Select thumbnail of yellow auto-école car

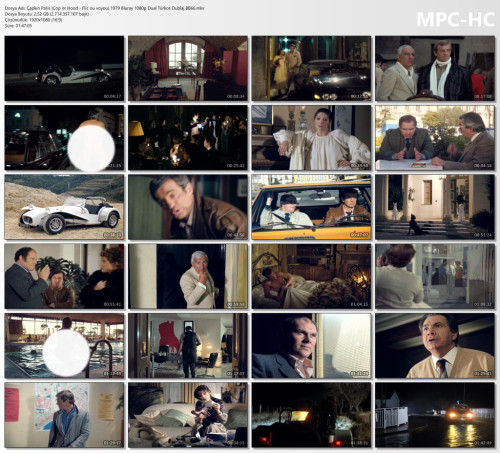click(311, 207)
